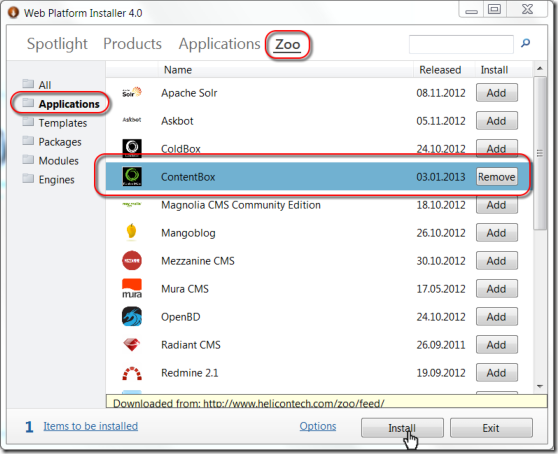Select the Mangoblog row name

[x=188, y=233]
